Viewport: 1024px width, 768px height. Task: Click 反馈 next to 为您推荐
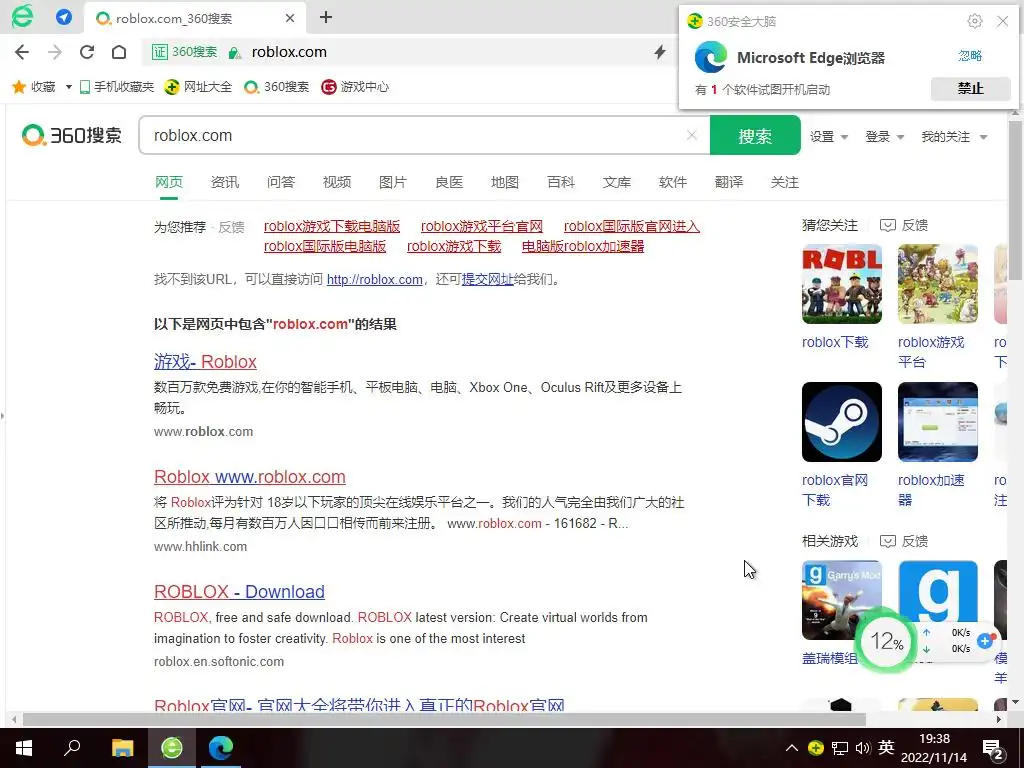(x=231, y=227)
